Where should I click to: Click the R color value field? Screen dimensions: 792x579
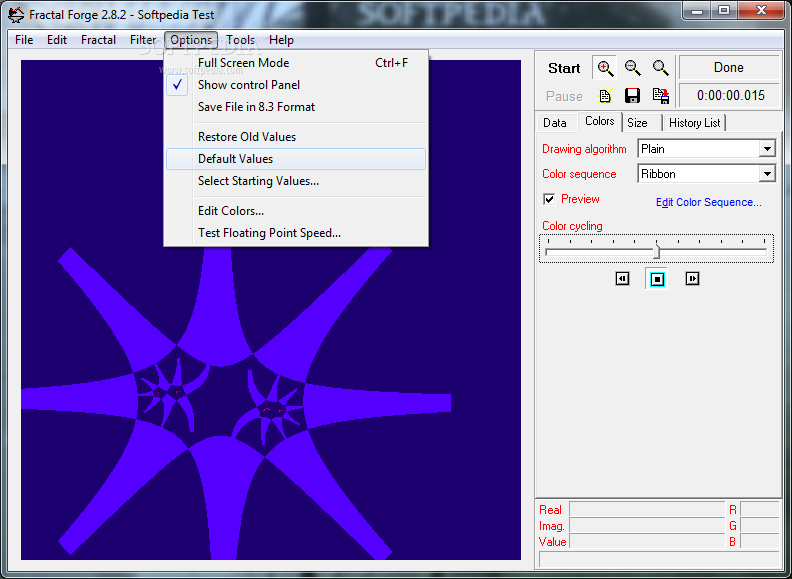[759, 509]
